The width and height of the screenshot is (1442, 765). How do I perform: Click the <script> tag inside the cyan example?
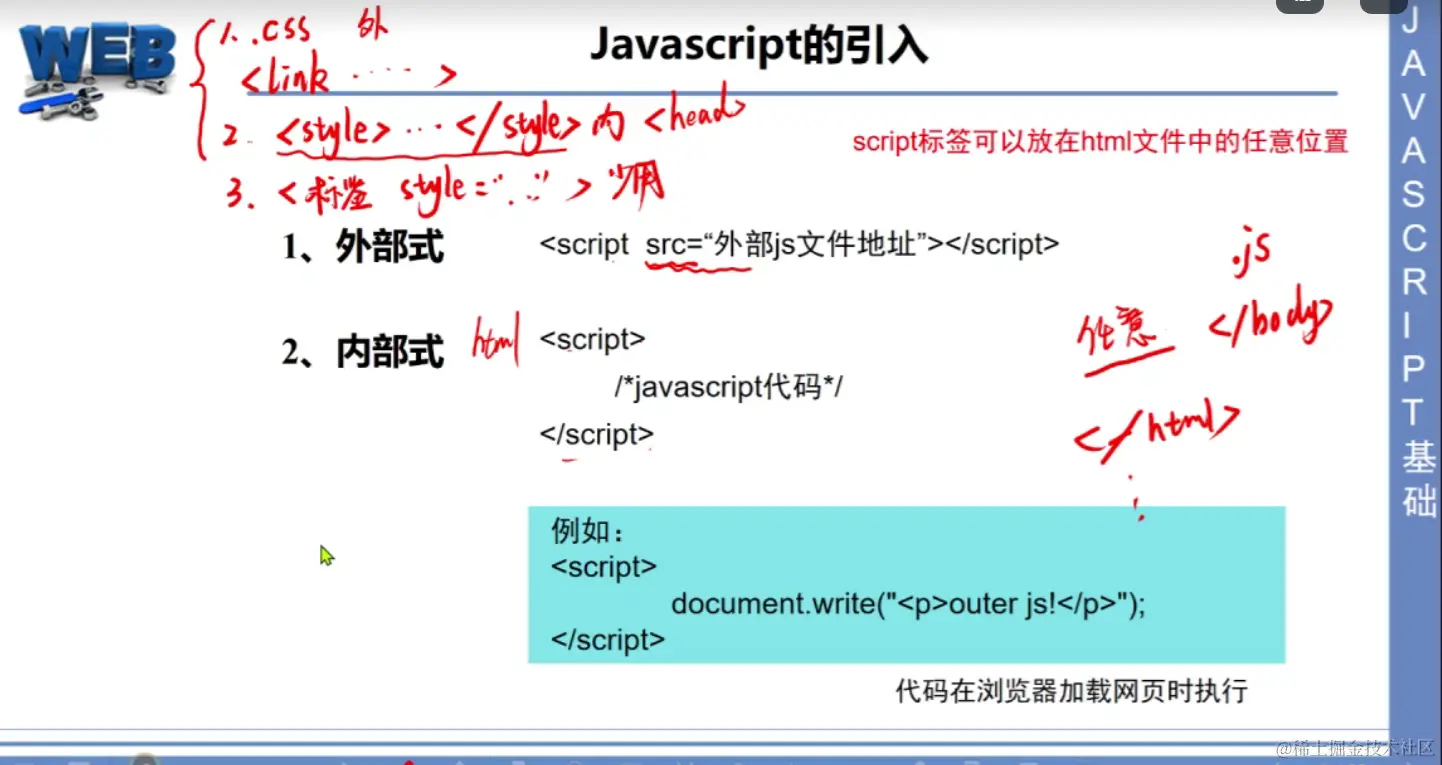pos(604,567)
